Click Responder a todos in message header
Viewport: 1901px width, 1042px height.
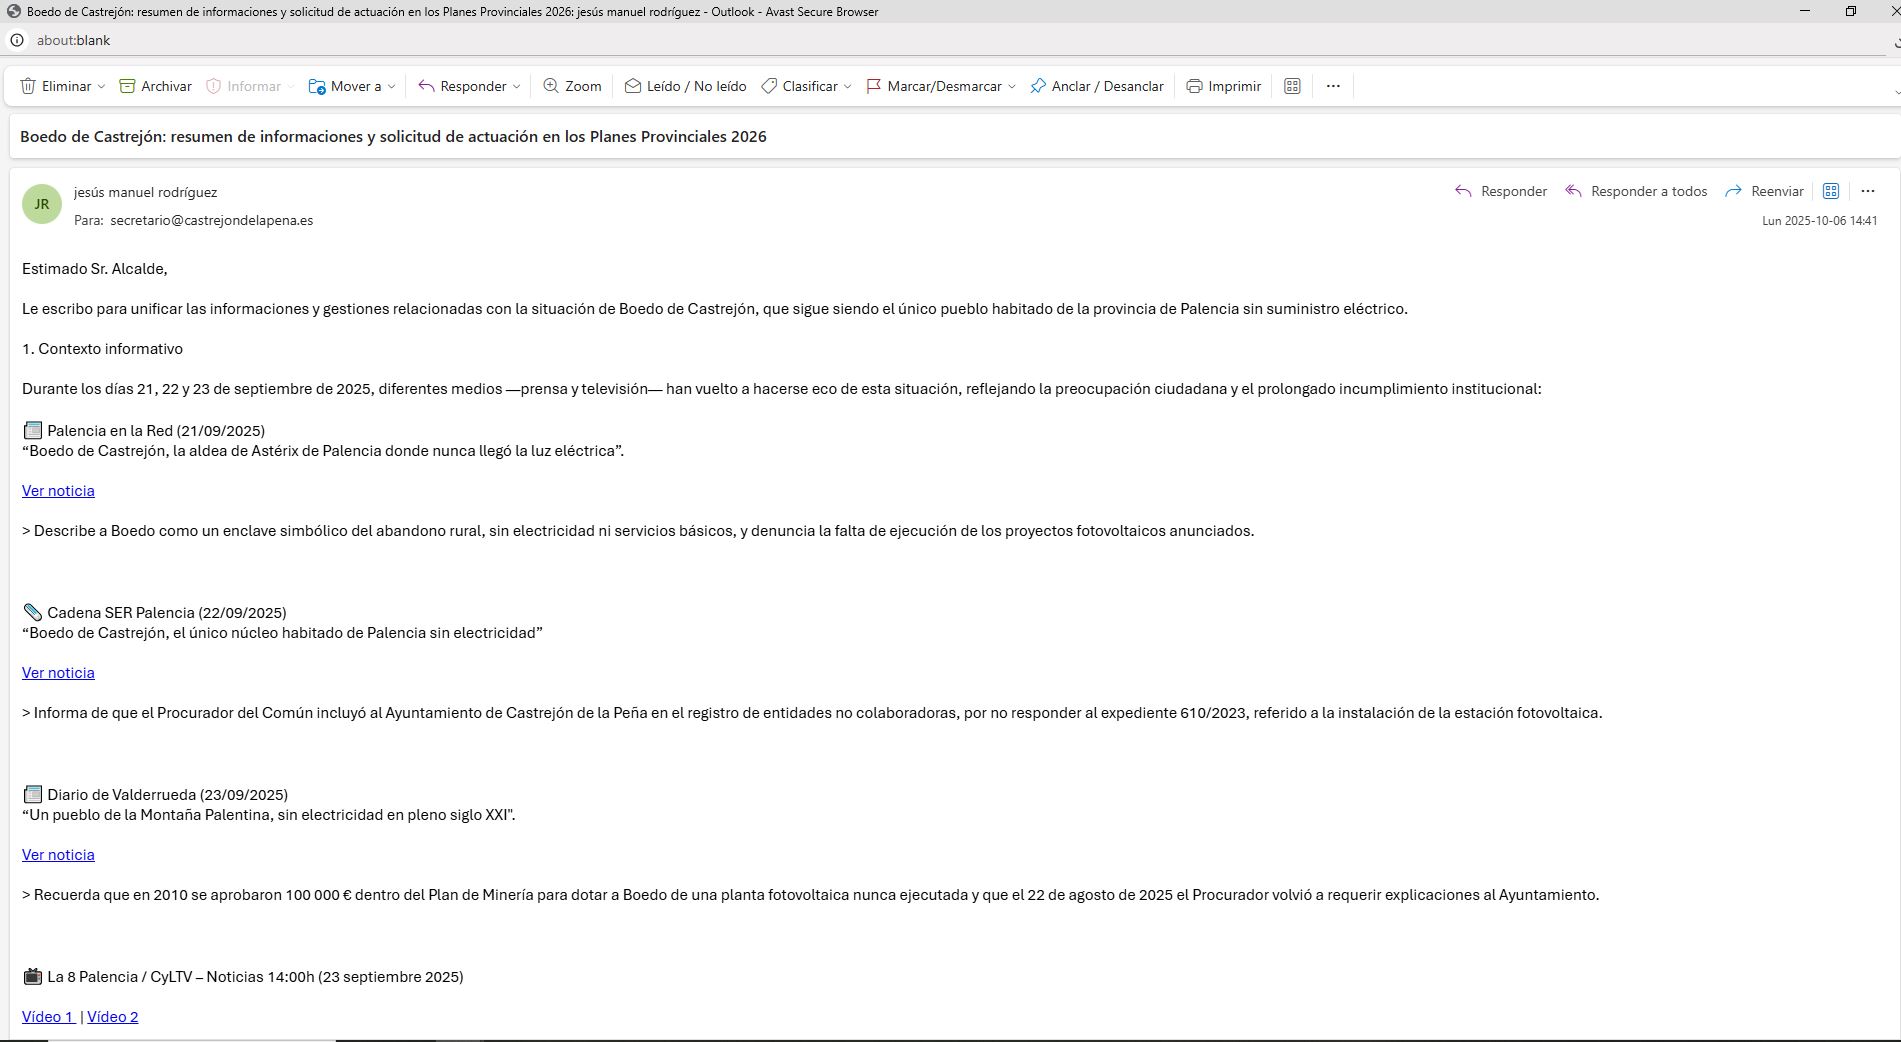[1636, 191]
